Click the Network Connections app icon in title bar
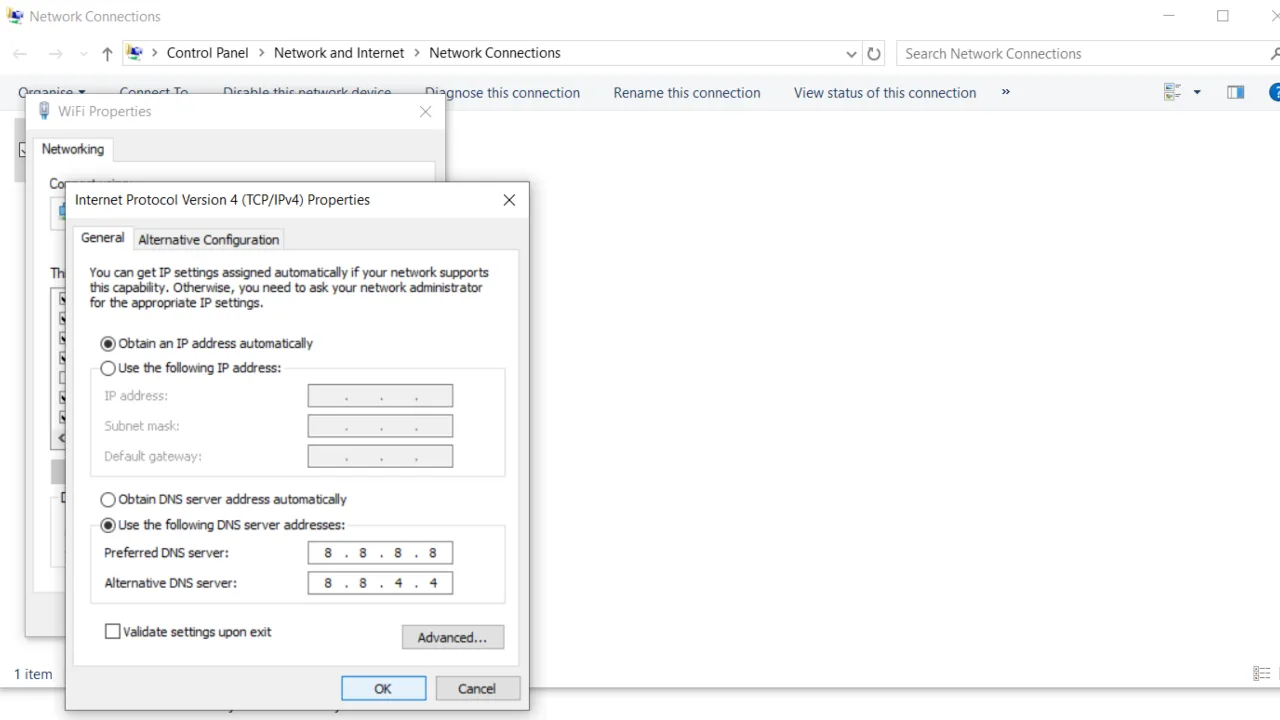The image size is (1280, 720). point(15,16)
